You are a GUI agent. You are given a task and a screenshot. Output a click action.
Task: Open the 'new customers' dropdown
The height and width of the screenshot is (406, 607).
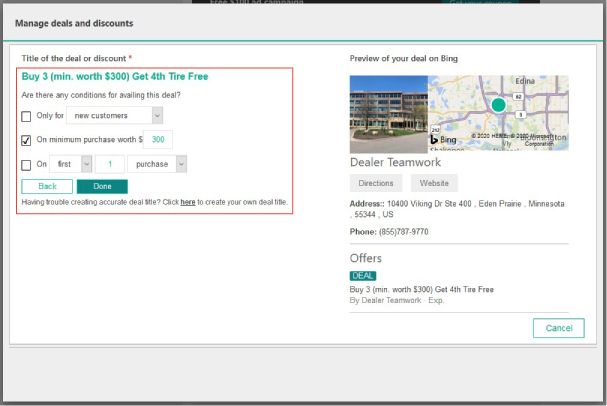pos(115,115)
